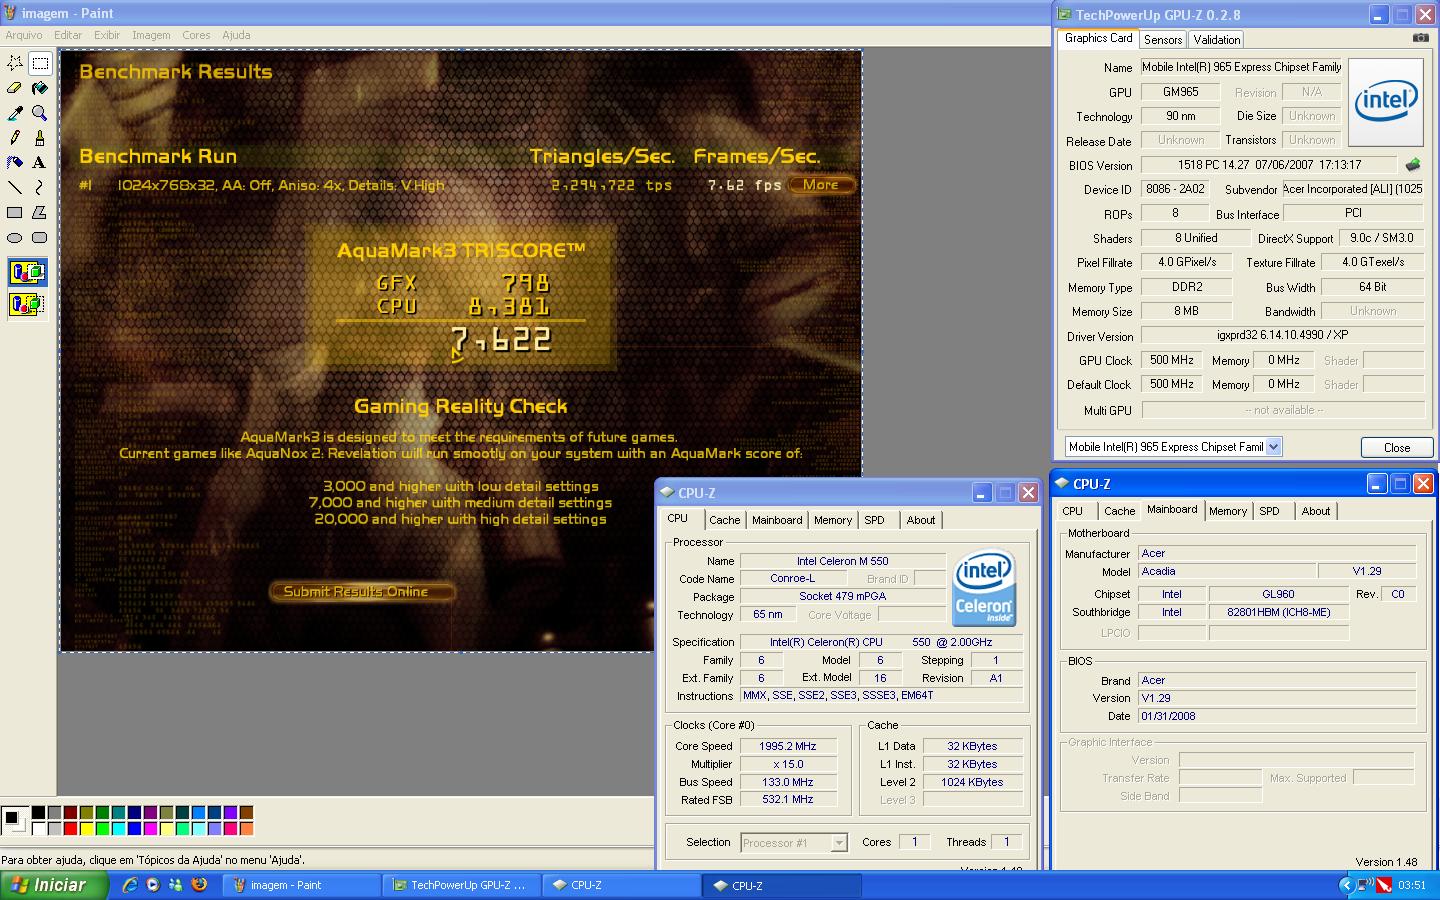Open the Exibir menu in Paint
Image resolution: width=1440 pixels, height=900 pixels.
coord(107,35)
